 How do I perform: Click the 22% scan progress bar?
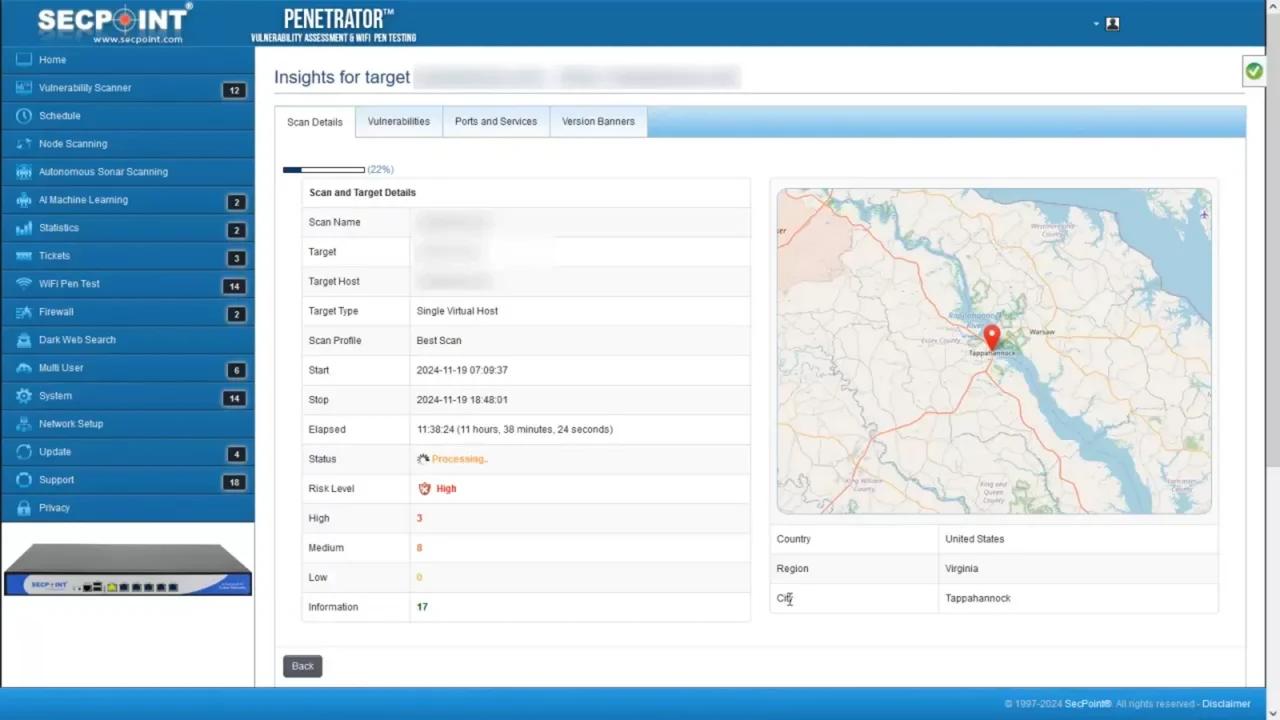point(323,169)
